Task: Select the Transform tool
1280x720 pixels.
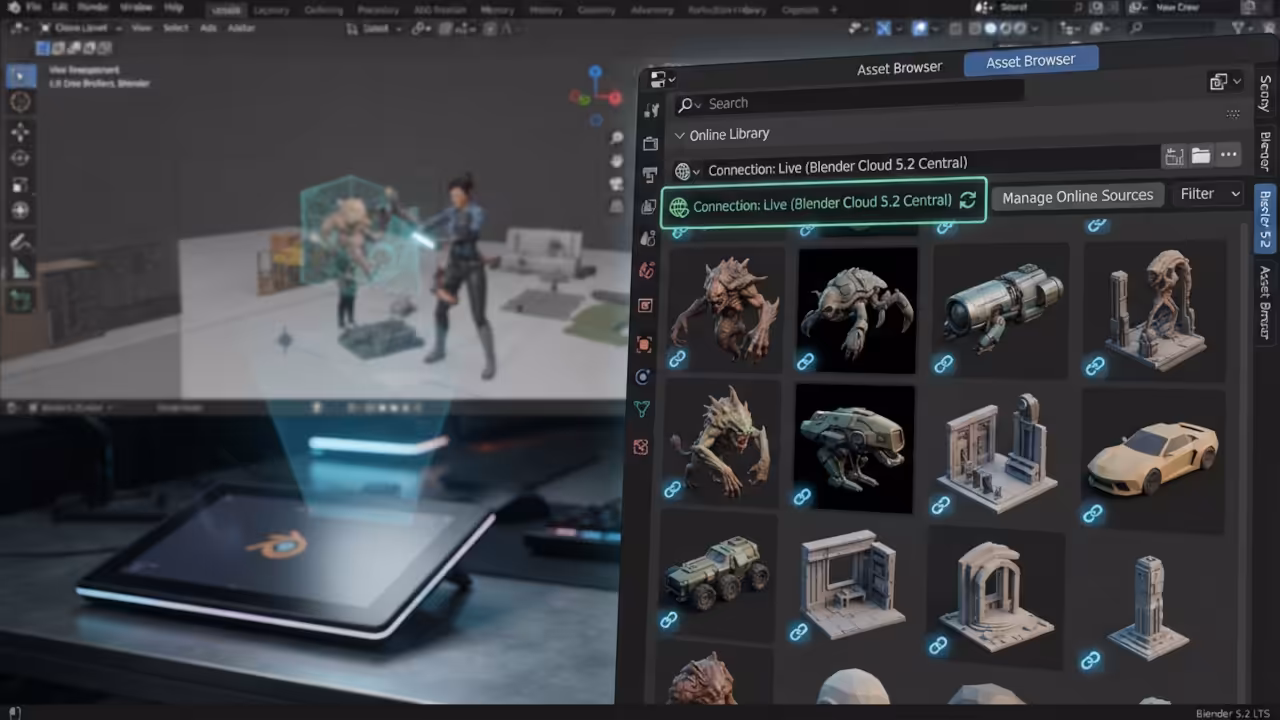Action: pyautogui.click(x=21, y=210)
